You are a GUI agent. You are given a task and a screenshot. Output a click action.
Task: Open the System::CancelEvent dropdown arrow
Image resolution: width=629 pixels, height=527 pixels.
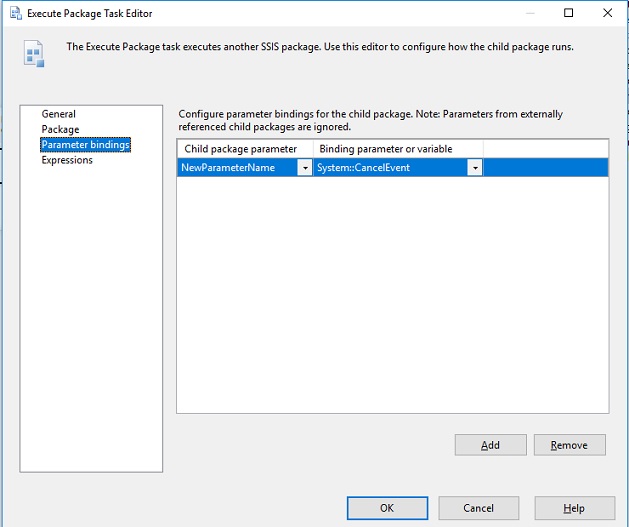(474, 168)
